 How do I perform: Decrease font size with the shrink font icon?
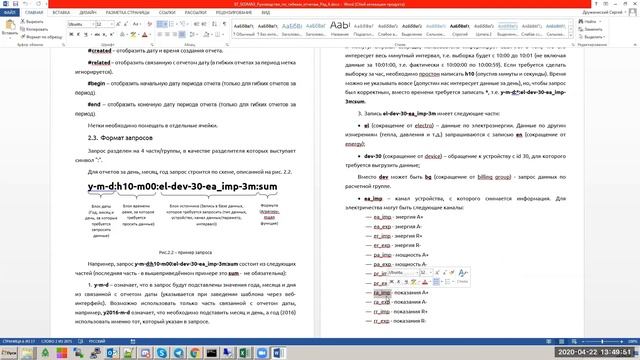coord(126,24)
